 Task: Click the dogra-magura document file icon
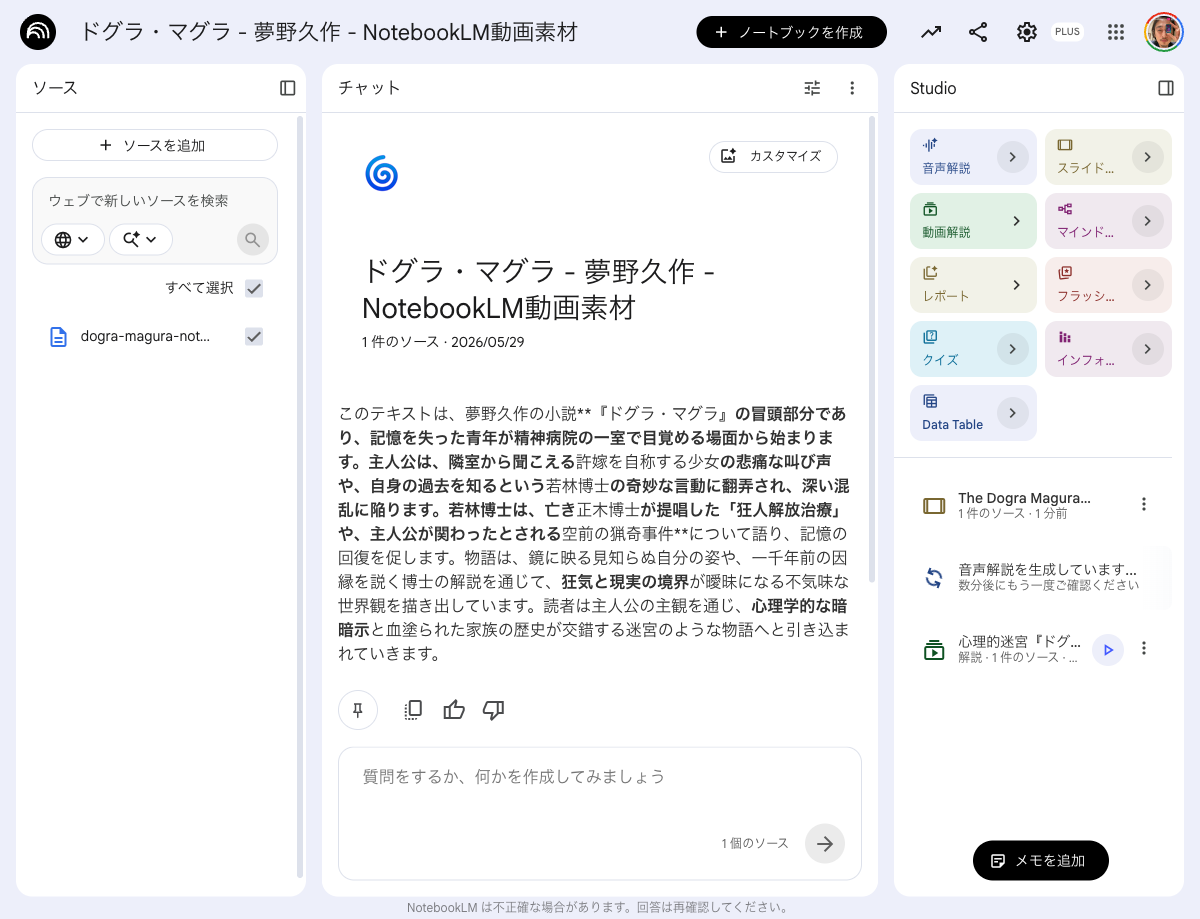tap(59, 337)
